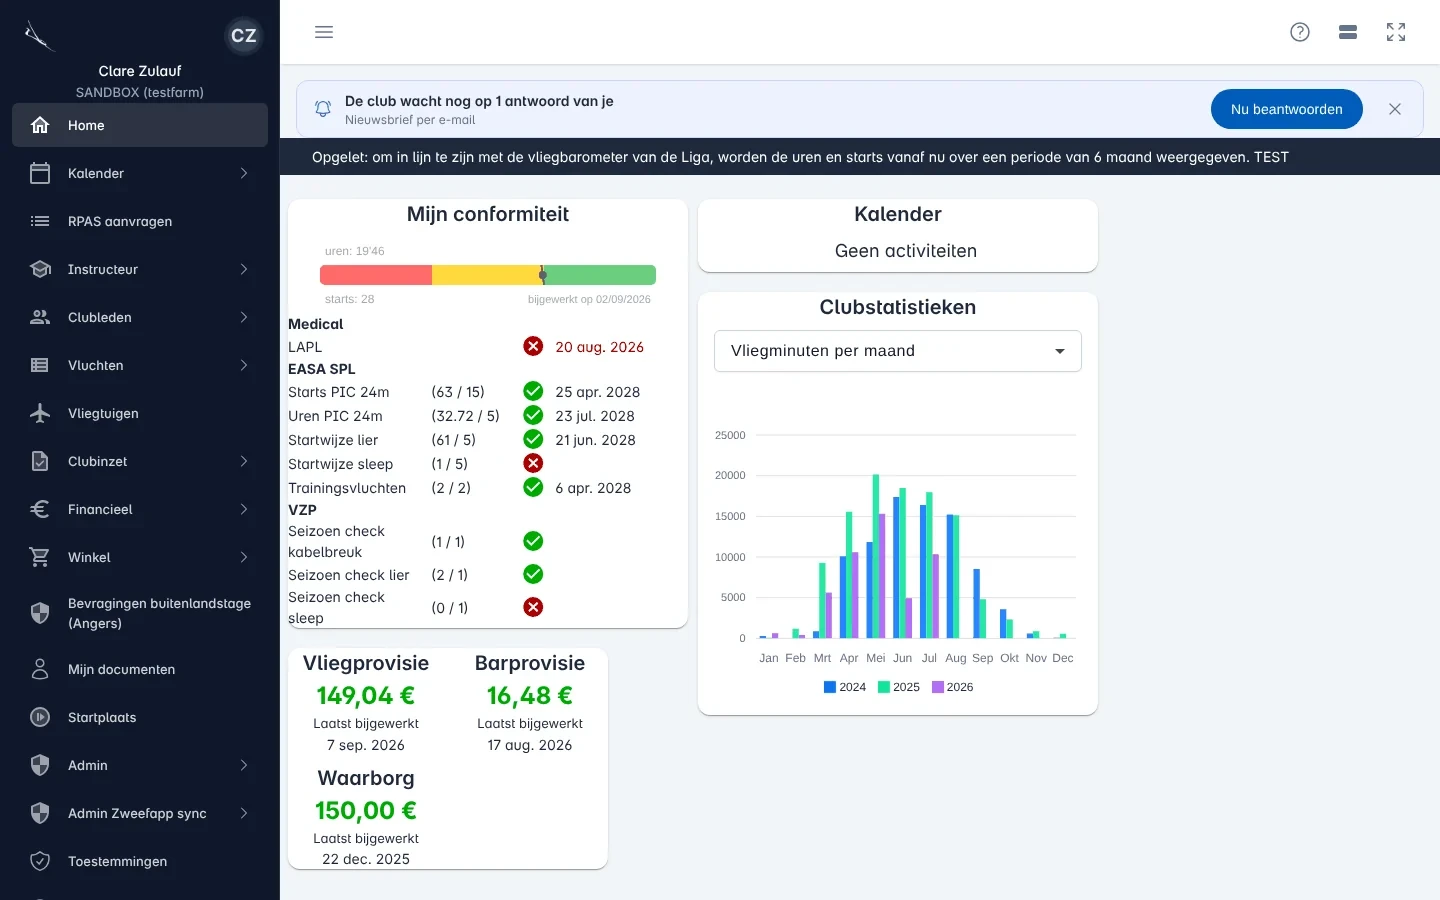Click the Barprovisie amount 16,48 €

click(530, 695)
